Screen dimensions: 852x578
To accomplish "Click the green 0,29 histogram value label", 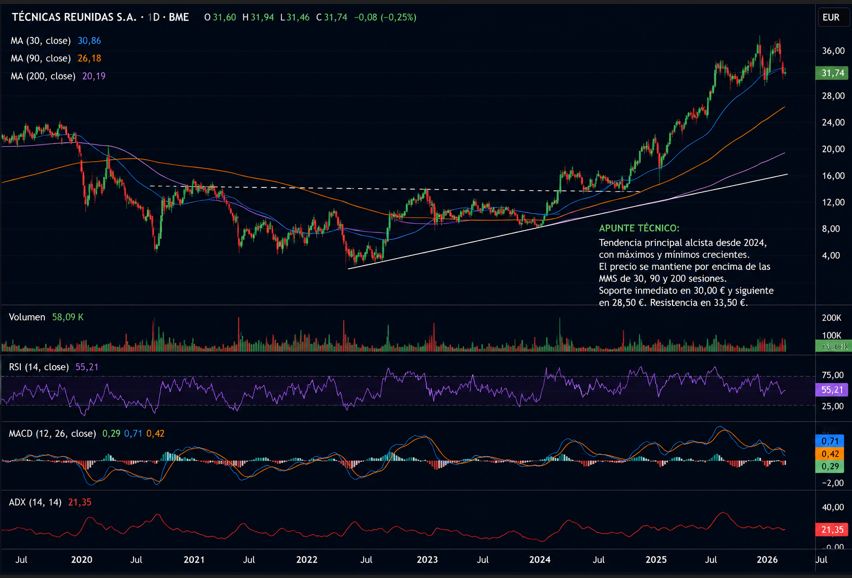I will click(830, 466).
